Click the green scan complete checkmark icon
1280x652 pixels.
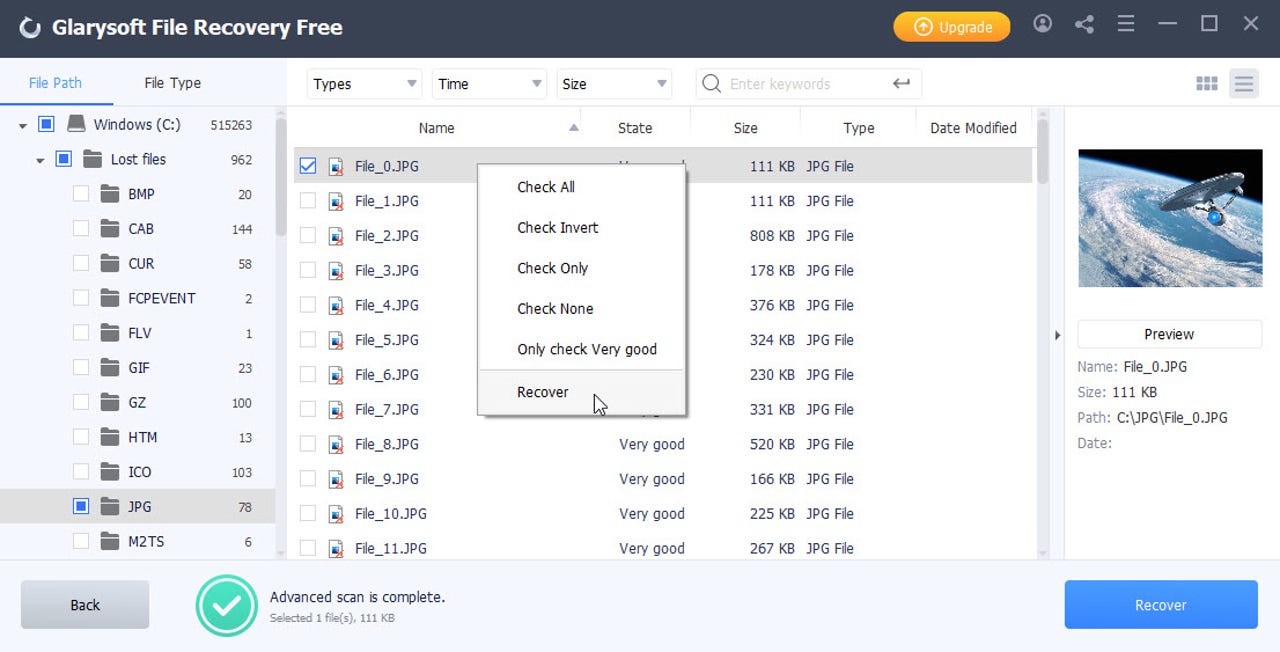tap(227, 605)
